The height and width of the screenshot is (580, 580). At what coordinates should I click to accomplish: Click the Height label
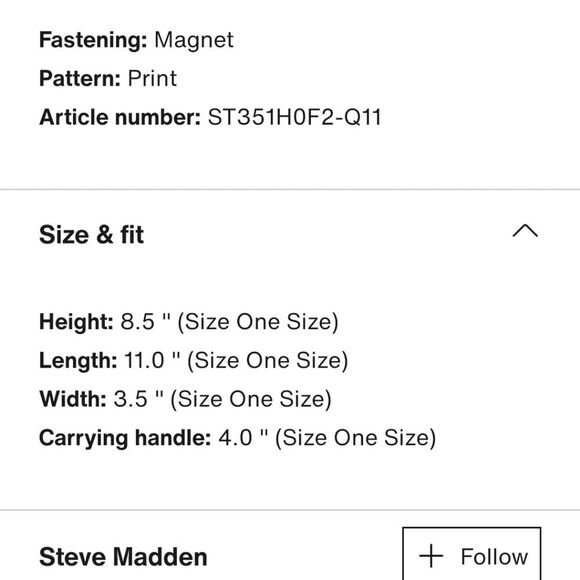76,322
